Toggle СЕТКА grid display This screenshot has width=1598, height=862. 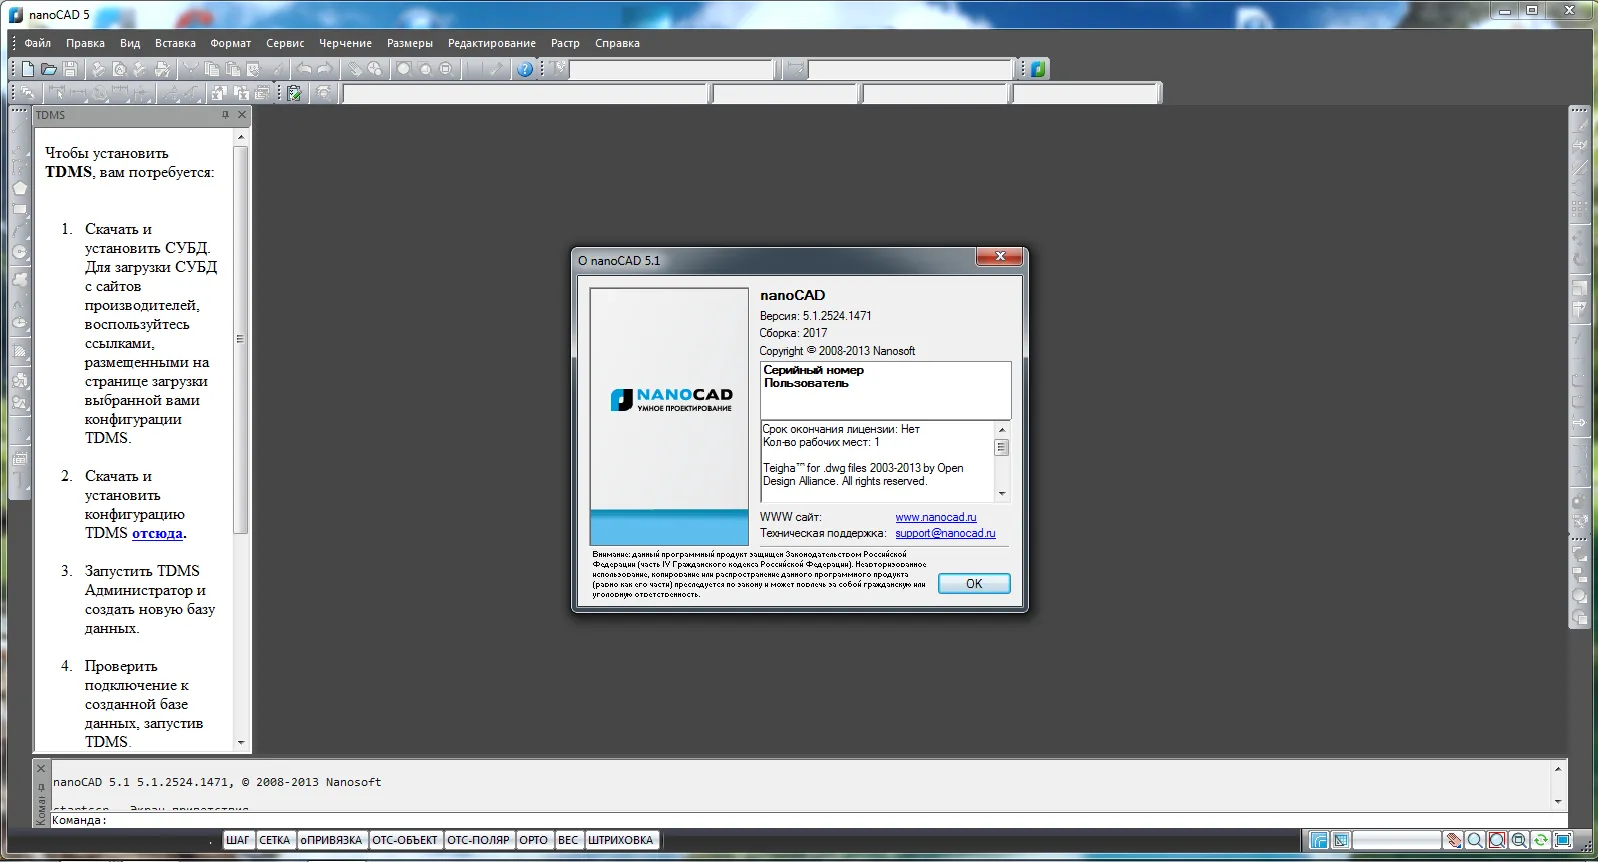pyautogui.click(x=275, y=840)
